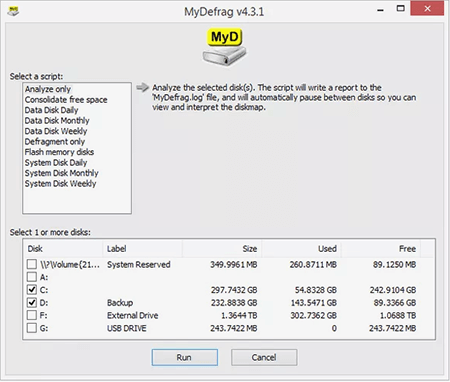The image size is (450, 382).
Task: Select the Consolidate free space script
Action: pos(66,100)
